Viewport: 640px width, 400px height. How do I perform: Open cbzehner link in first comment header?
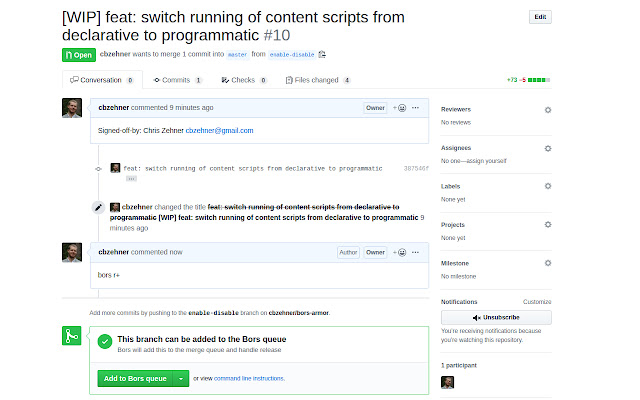tap(113, 107)
